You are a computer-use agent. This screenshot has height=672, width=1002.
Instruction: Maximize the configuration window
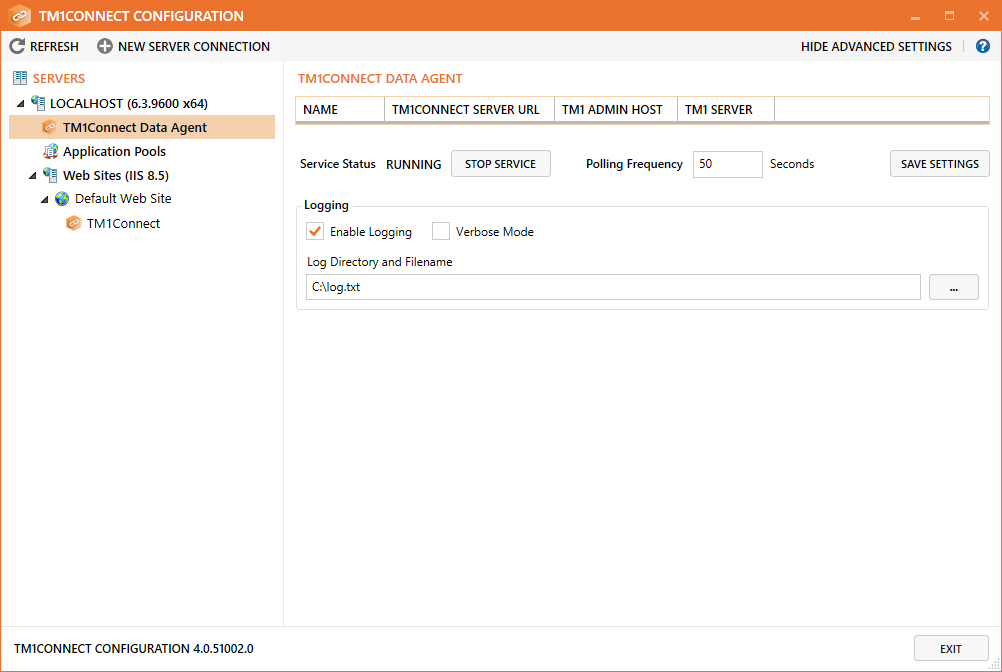[x=950, y=16]
